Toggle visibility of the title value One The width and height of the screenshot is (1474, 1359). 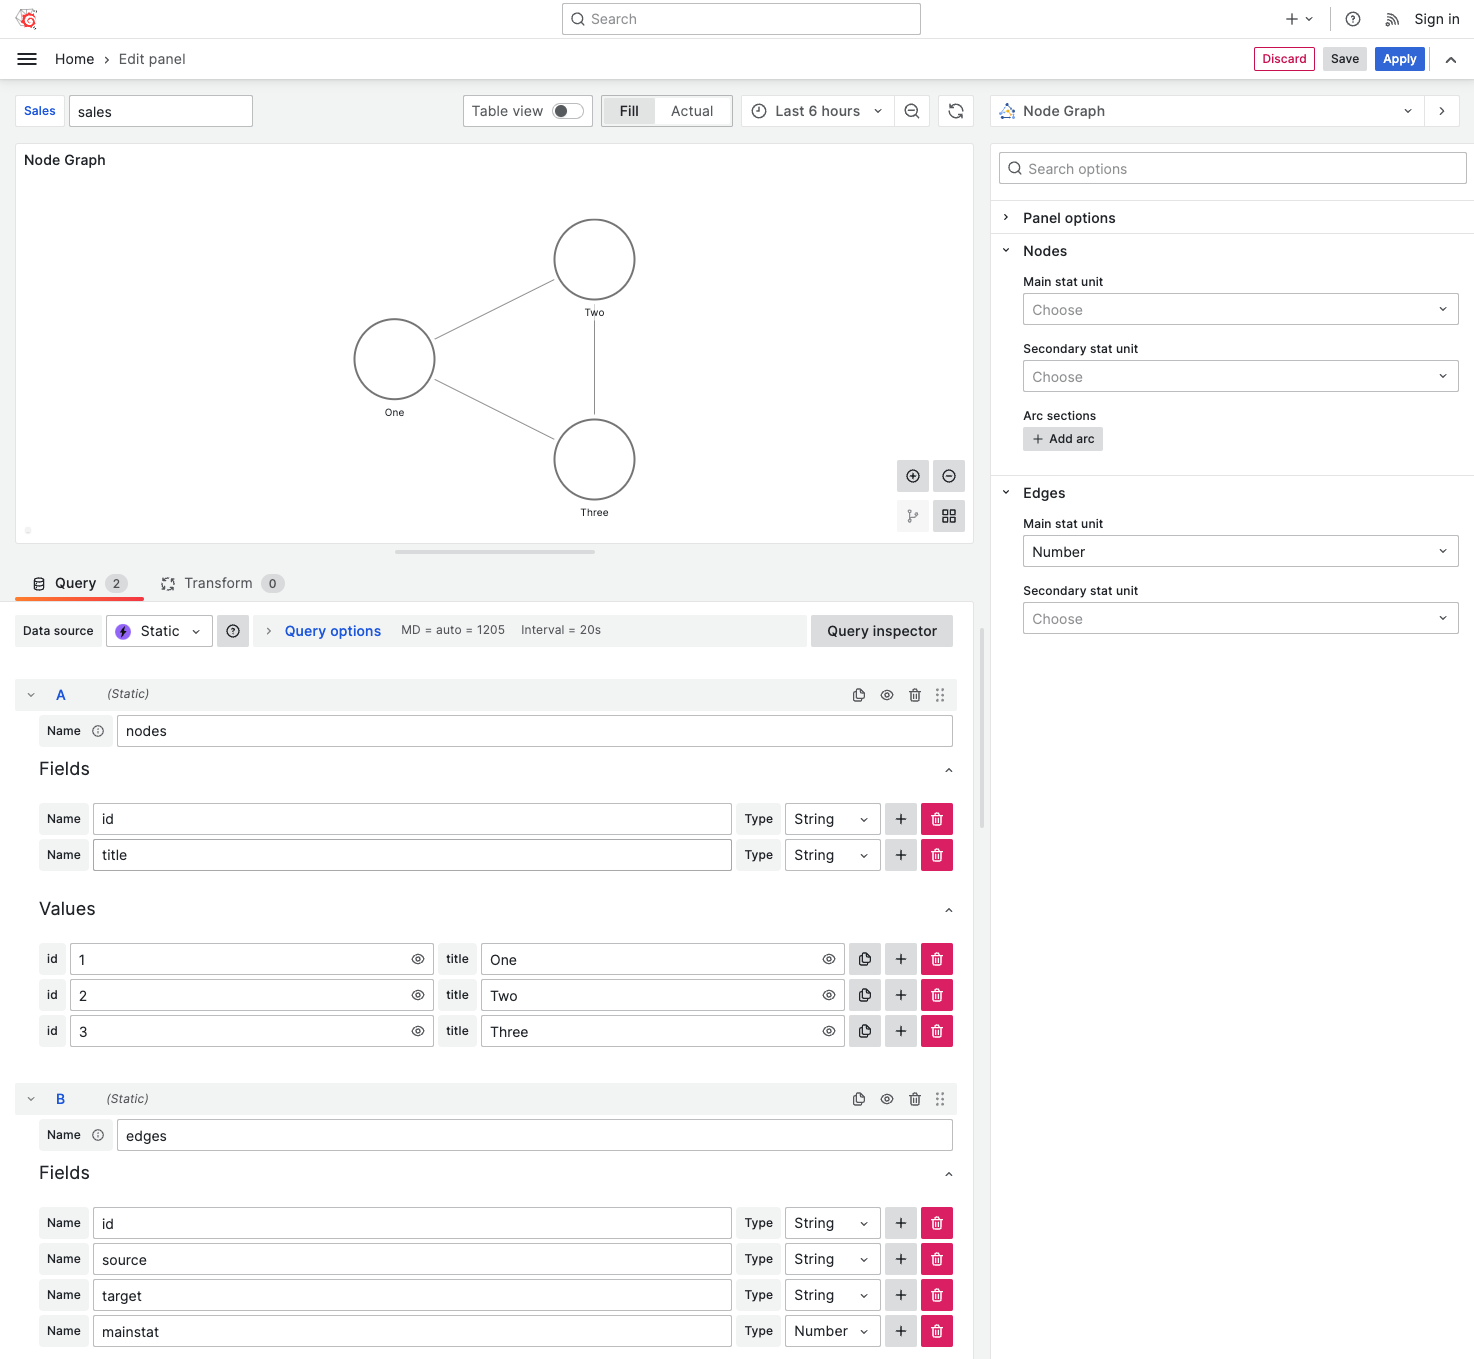tap(828, 959)
